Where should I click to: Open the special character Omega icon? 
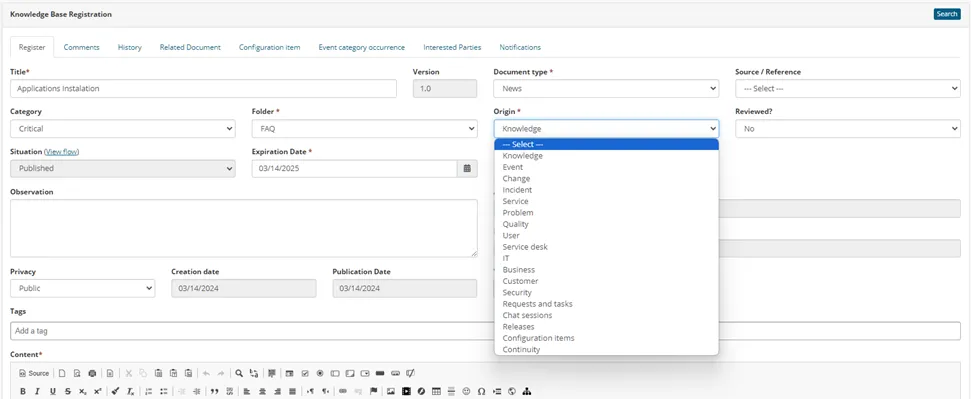(481, 391)
